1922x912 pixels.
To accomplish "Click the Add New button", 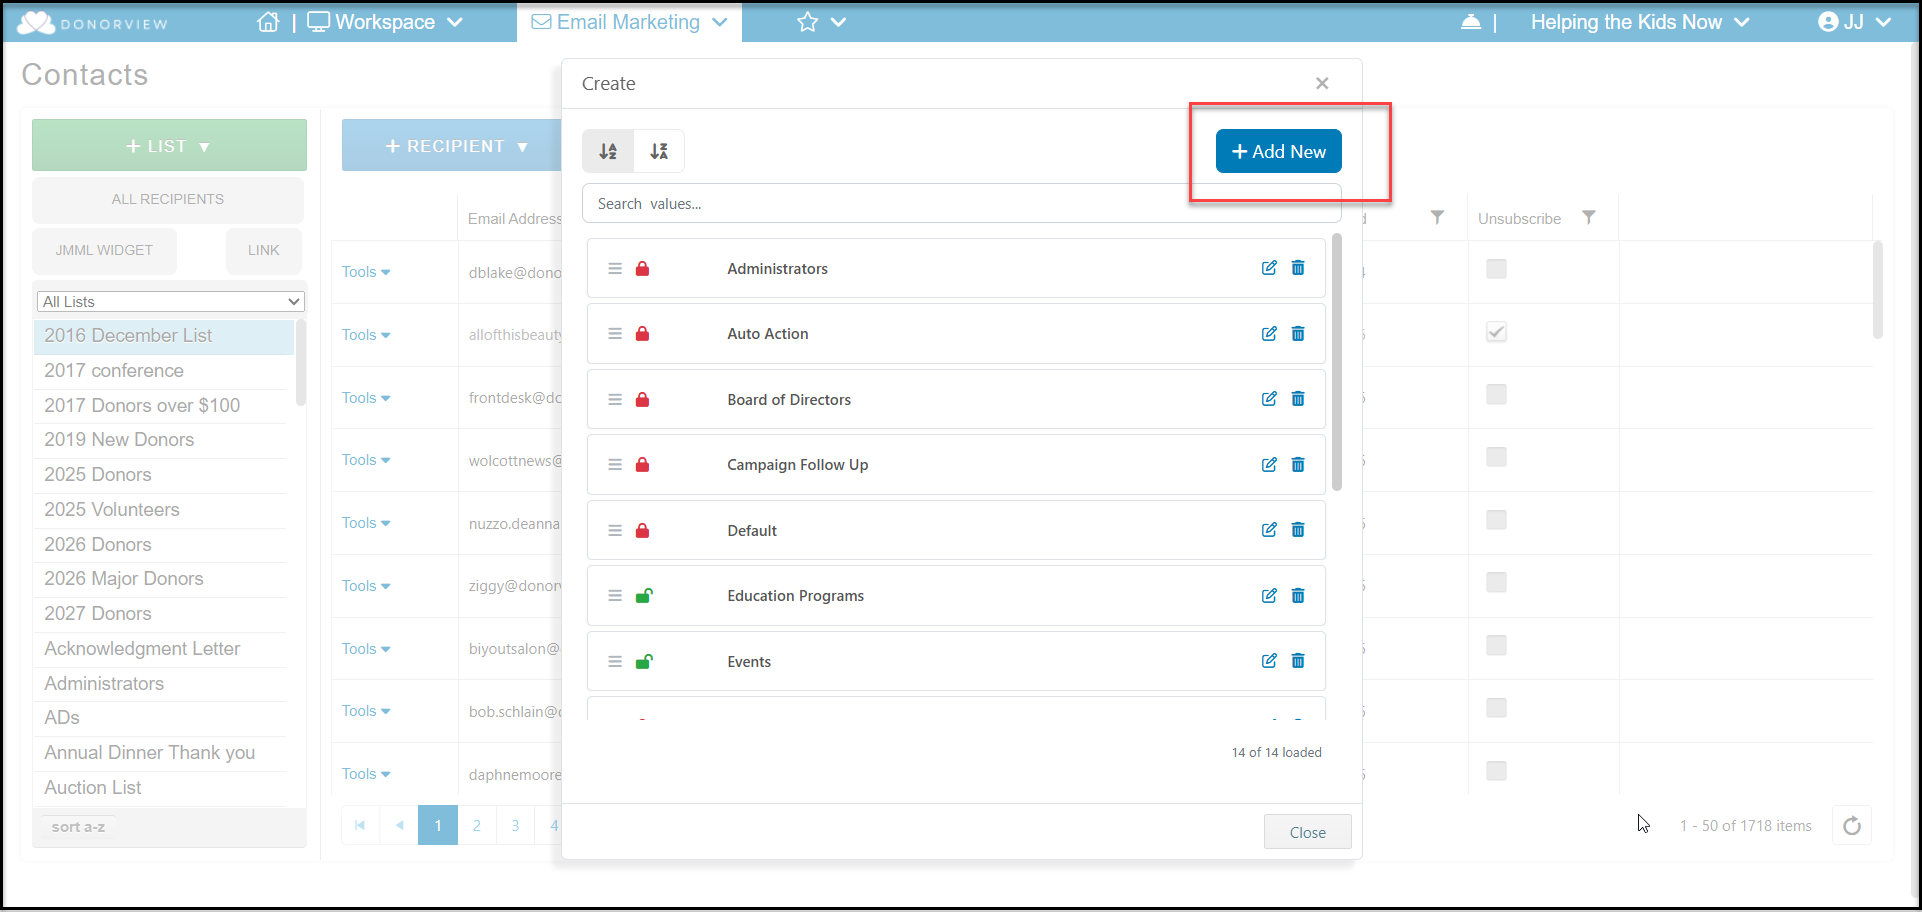I will tap(1279, 151).
